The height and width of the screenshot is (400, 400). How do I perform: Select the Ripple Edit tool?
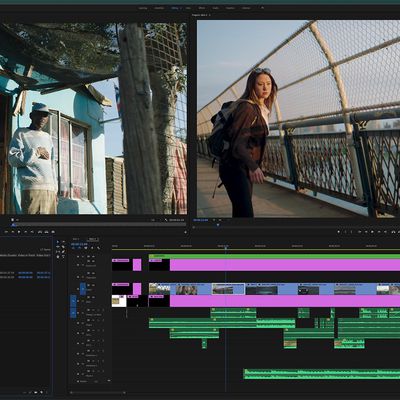coord(58,247)
